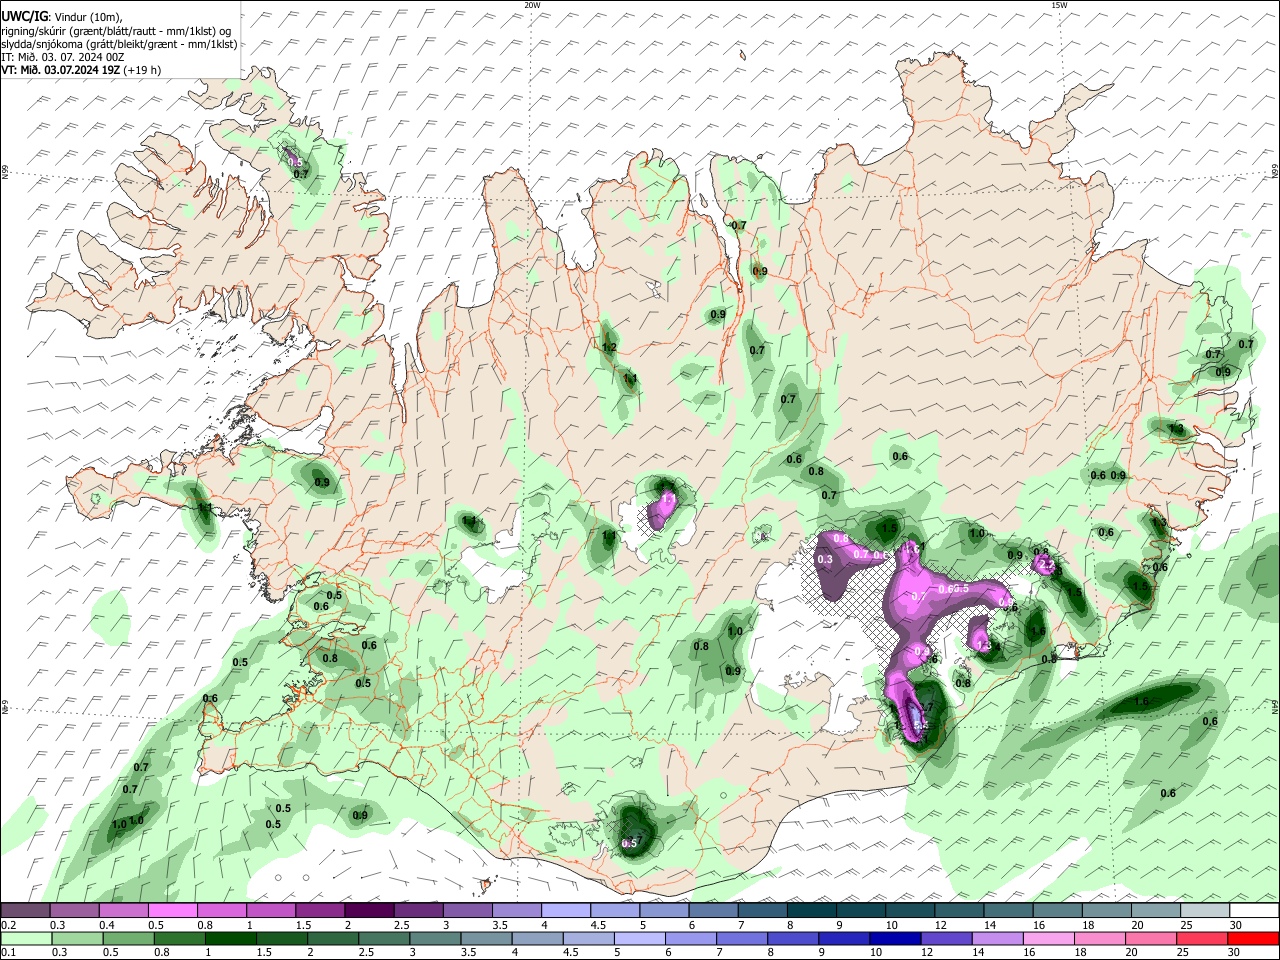The image size is (1280, 960).
Task: Click the dark mauve 0.2 snow legend swatch
Action: pos(25,910)
